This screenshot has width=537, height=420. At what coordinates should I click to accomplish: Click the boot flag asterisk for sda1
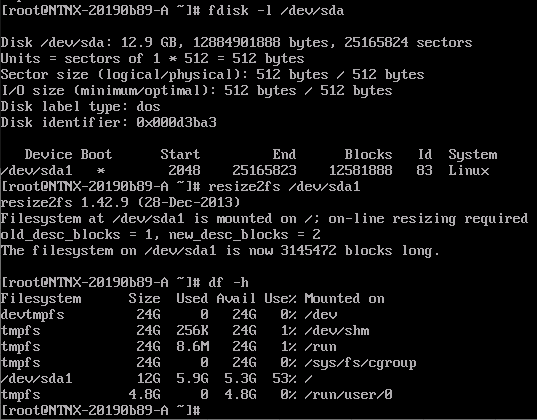pos(101,170)
